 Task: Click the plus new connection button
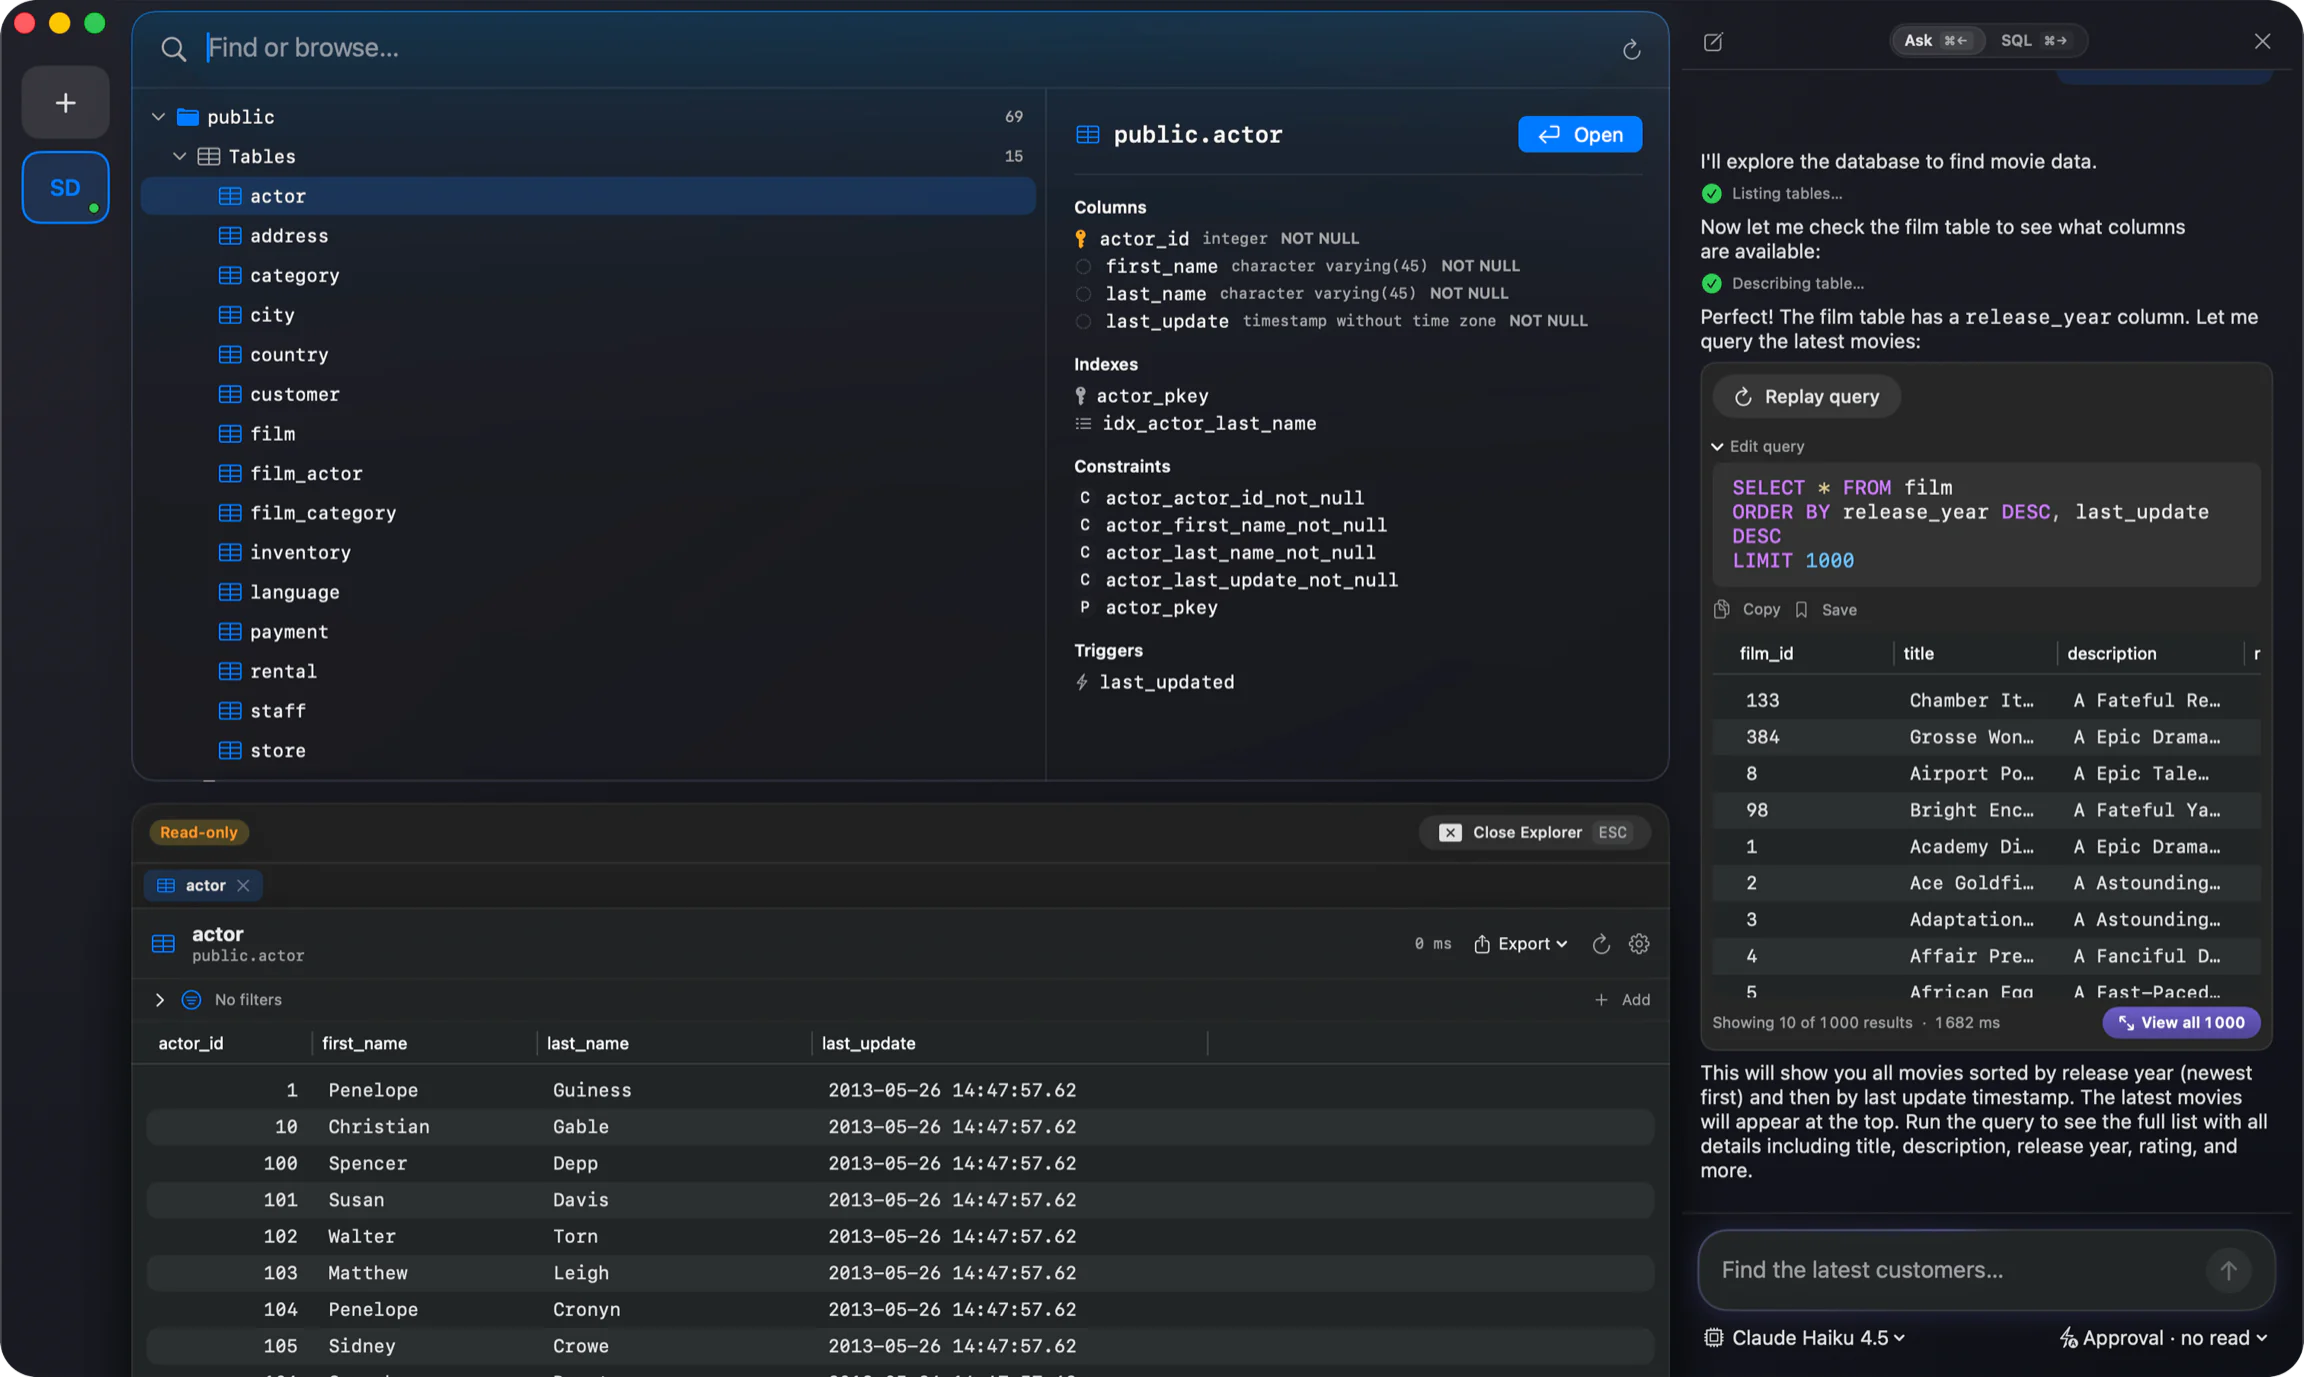(x=65, y=102)
